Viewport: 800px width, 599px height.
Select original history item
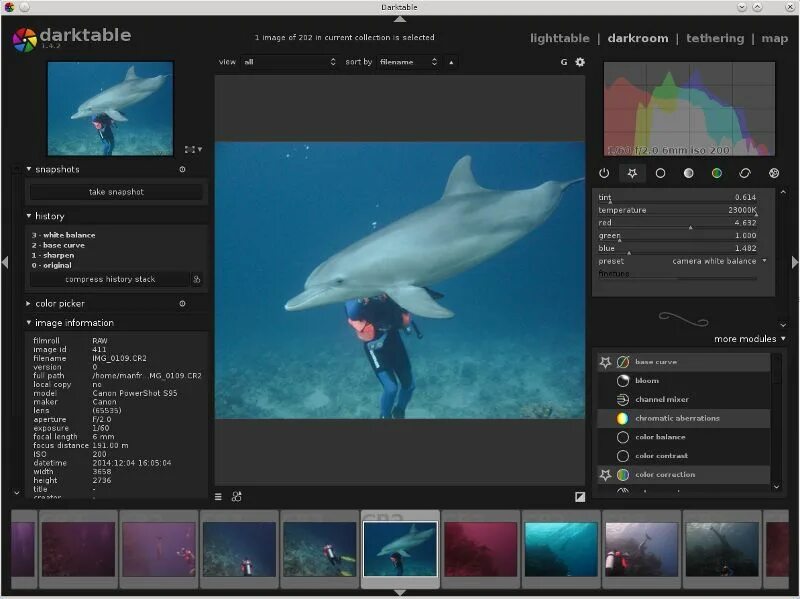(x=52, y=265)
